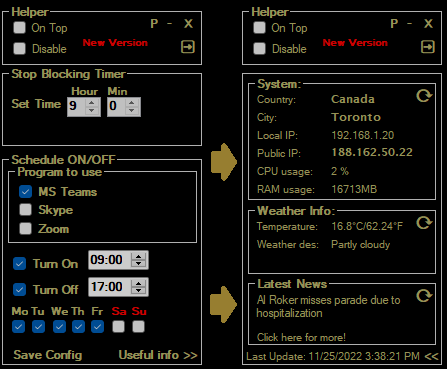Expand Useful info >> panel
The height and width of the screenshot is (369, 447).
[x=158, y=355]
